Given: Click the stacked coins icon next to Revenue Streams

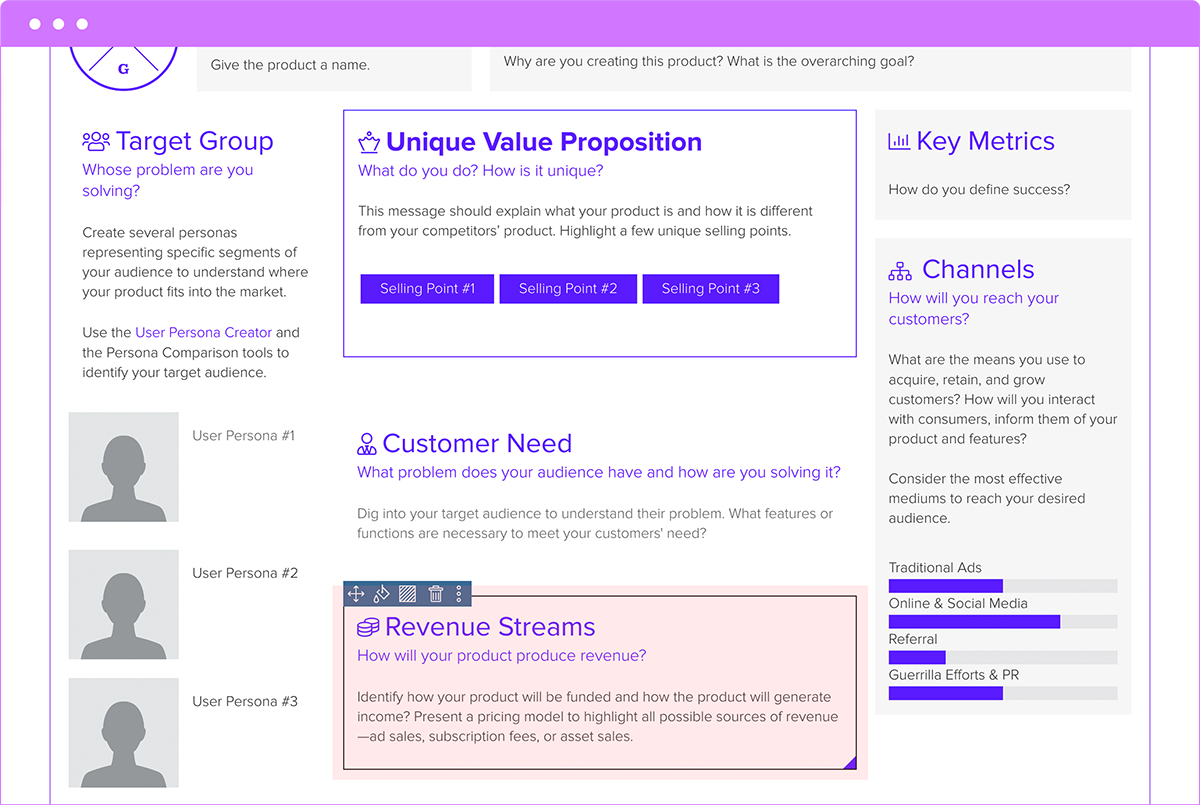Looking at the screenshot, I should click(x=366, y=627).
